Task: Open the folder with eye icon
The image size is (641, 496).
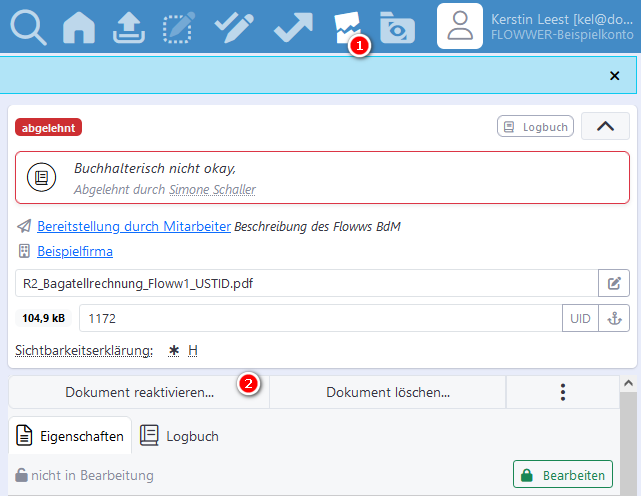Action: [x=398, y=27]
